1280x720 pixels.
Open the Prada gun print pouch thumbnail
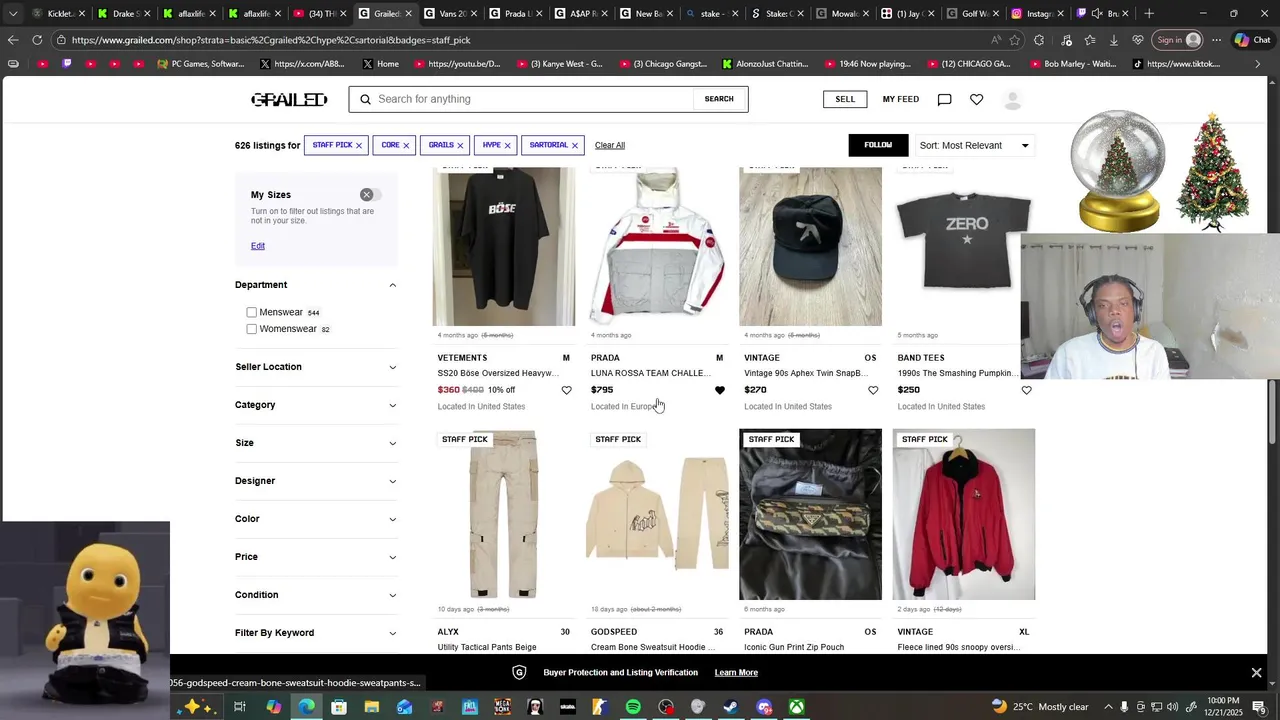[x=810, y=515]
